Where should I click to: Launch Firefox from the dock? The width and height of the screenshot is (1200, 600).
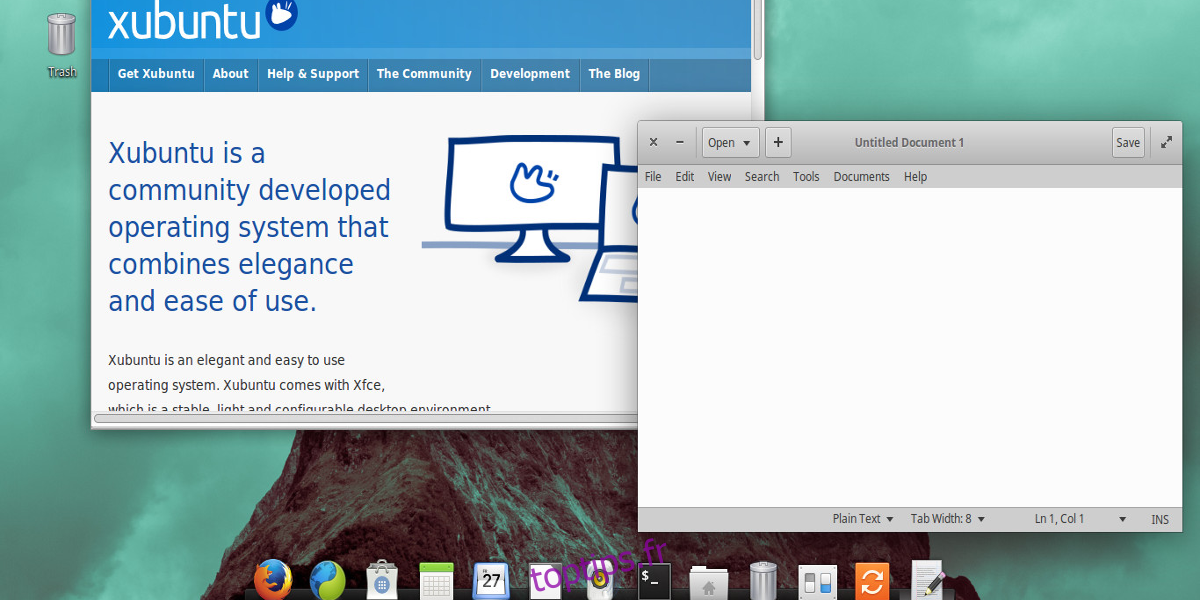272,579
